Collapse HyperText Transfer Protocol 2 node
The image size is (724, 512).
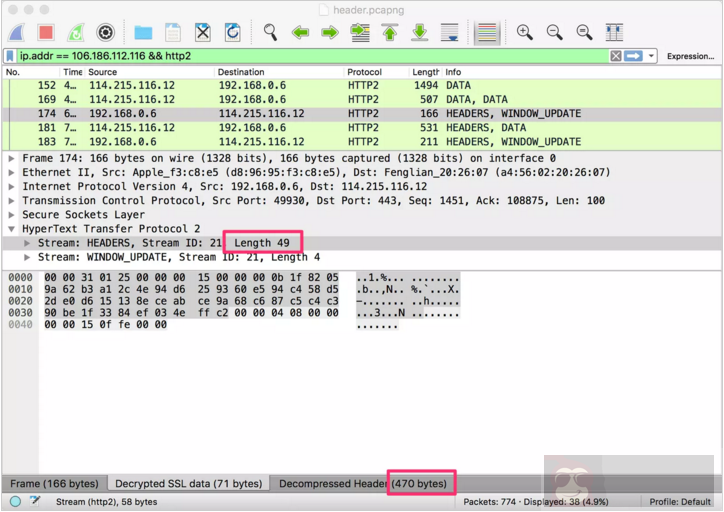tap(11, 229)
